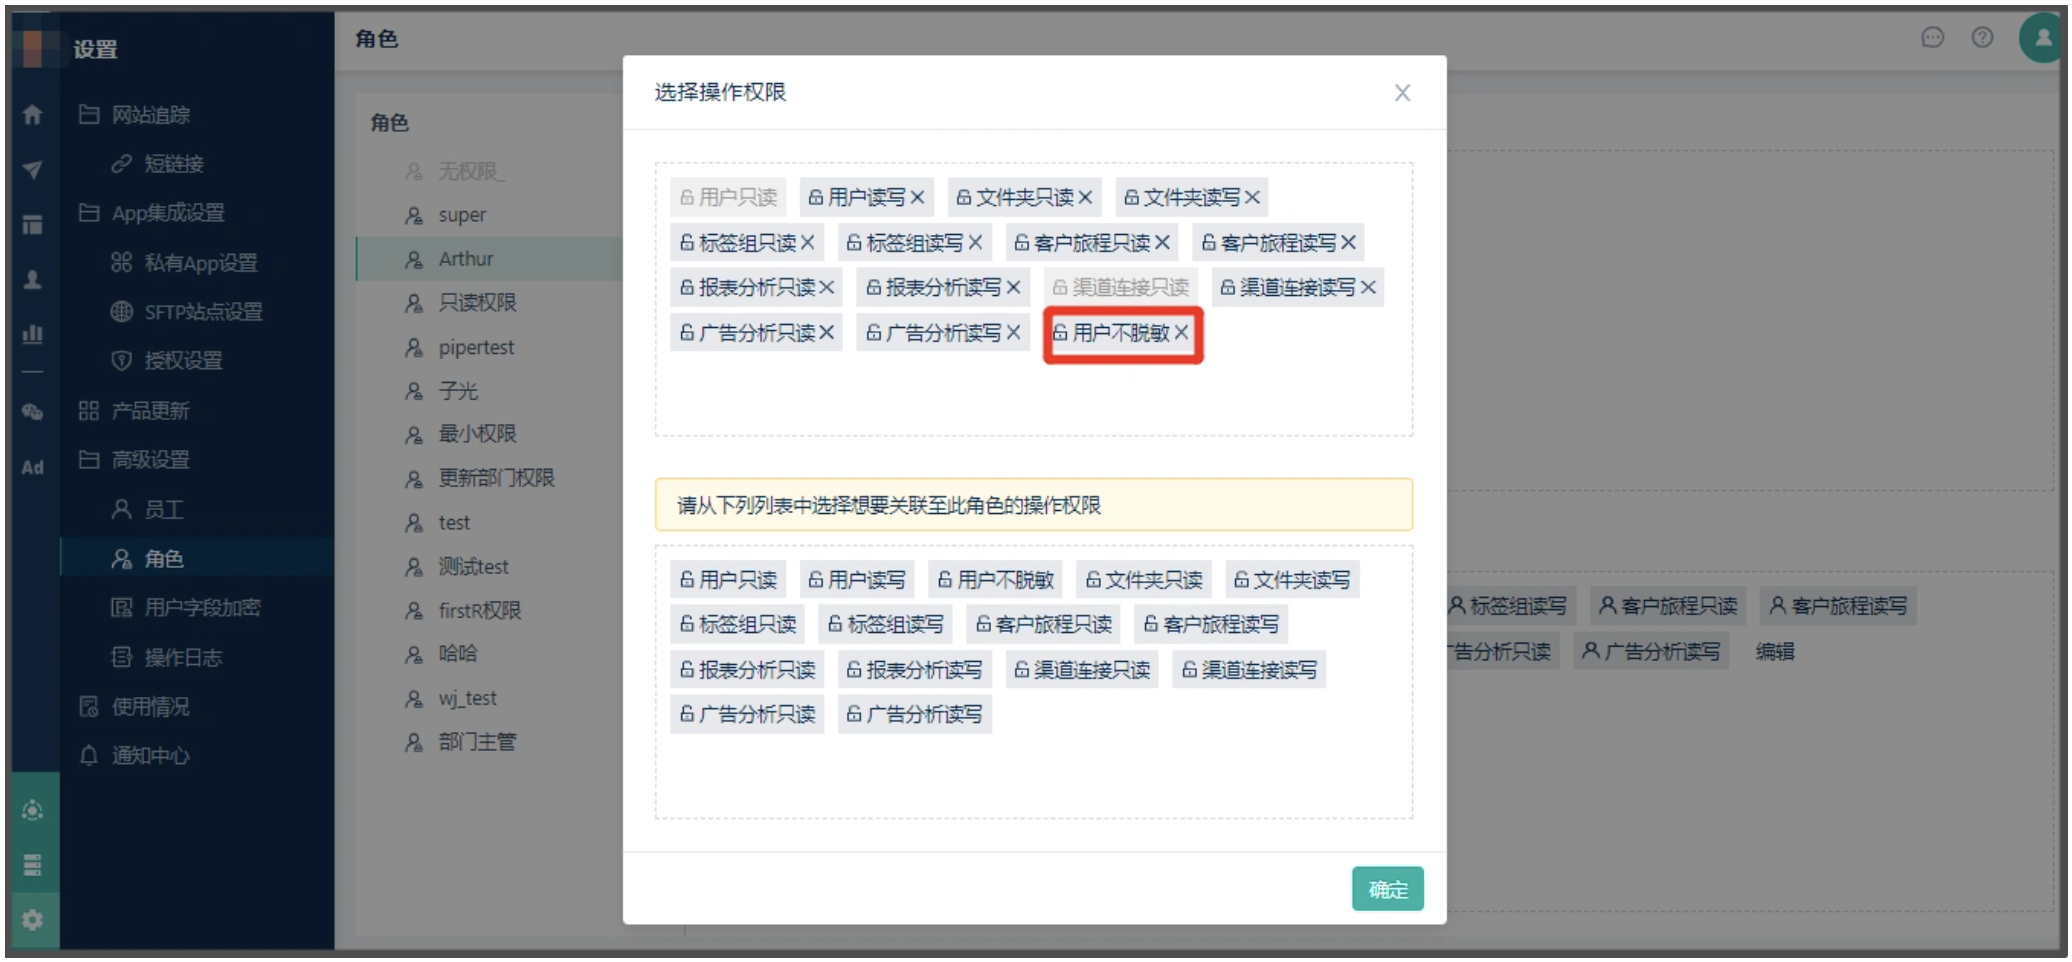Add 客户旅程只读 from the available list
This screenshot has width=2072, height=962.
point(1044,625)
